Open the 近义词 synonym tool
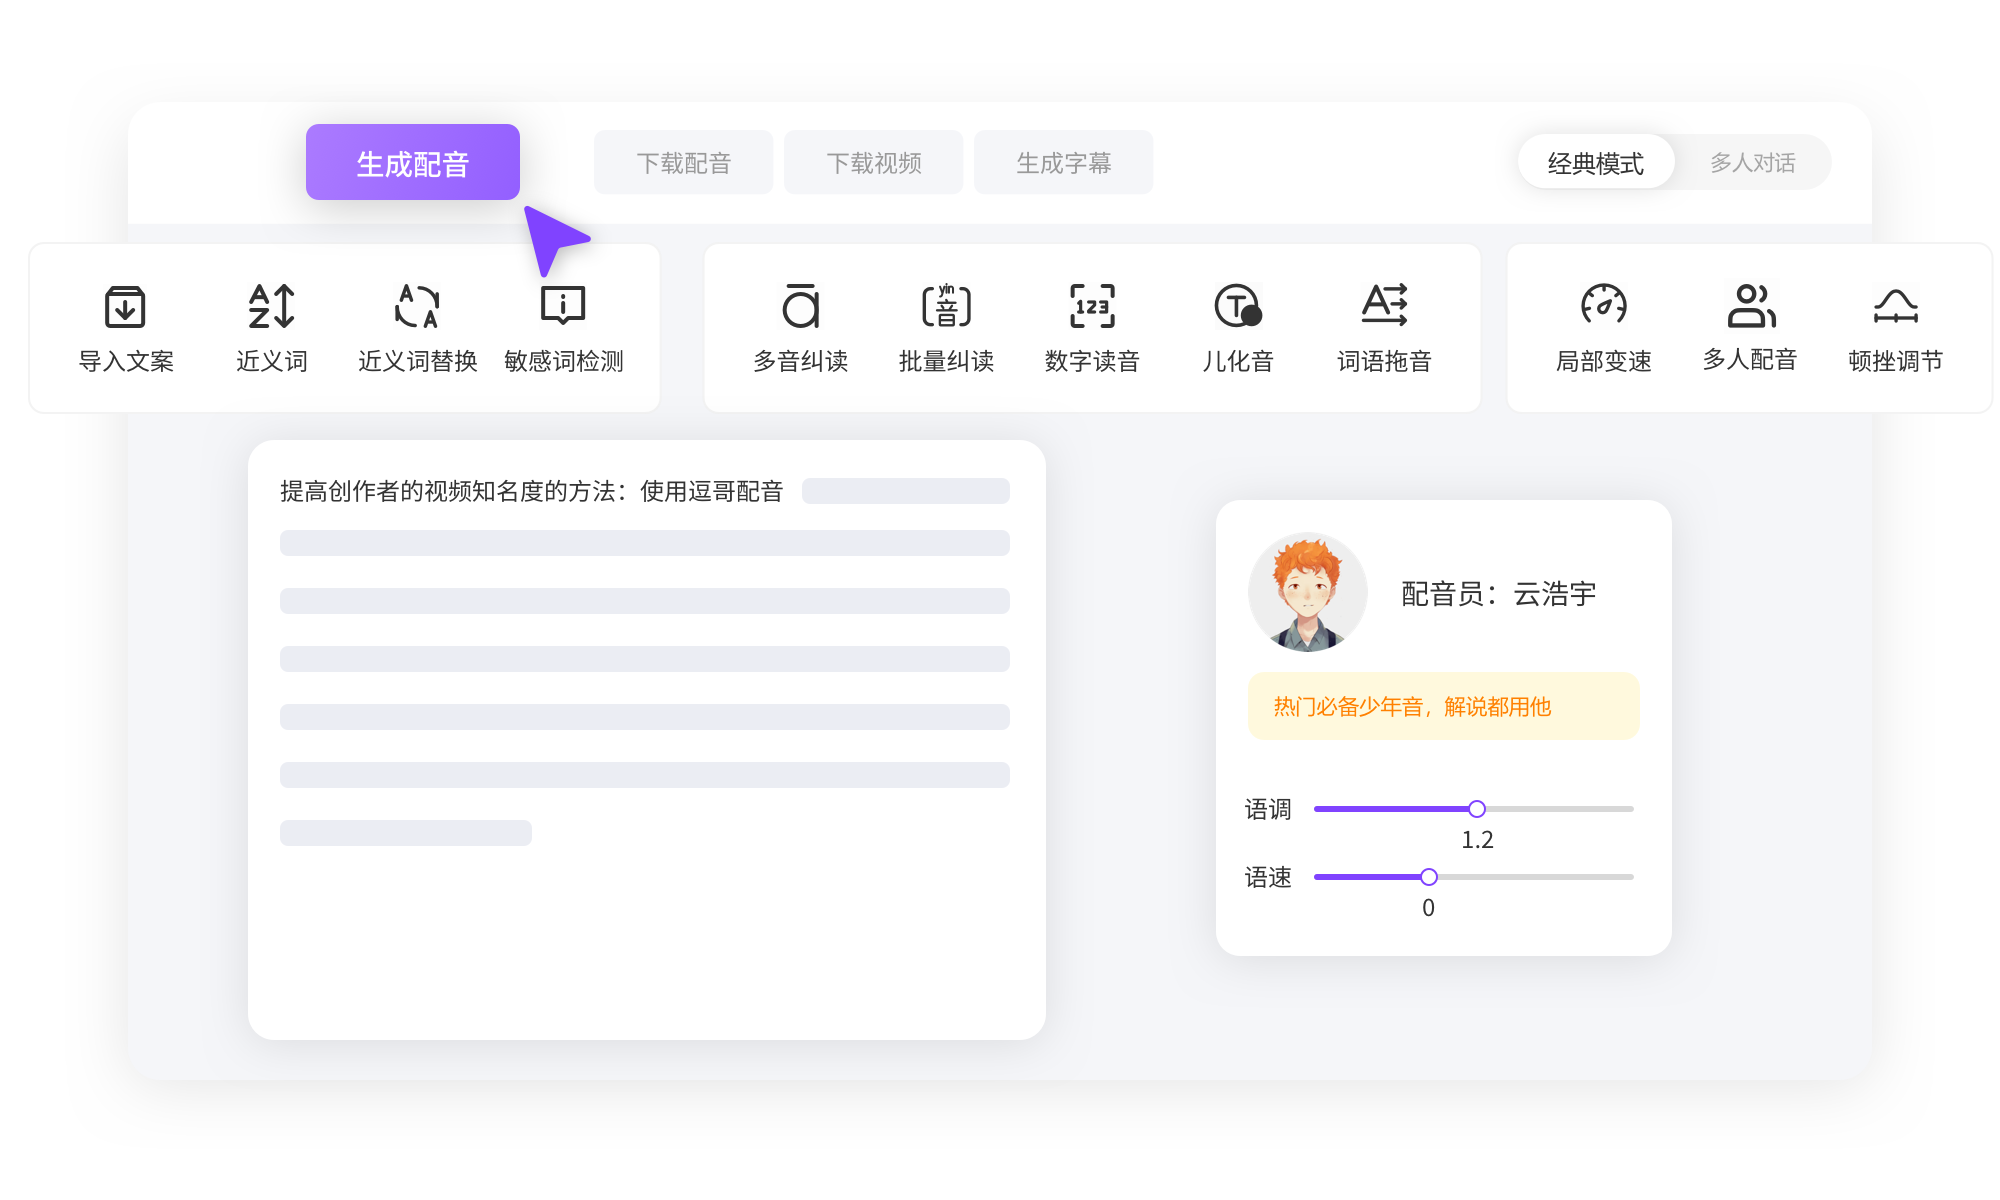Screen dimensions: 2000x1200 tap(270, 327)
